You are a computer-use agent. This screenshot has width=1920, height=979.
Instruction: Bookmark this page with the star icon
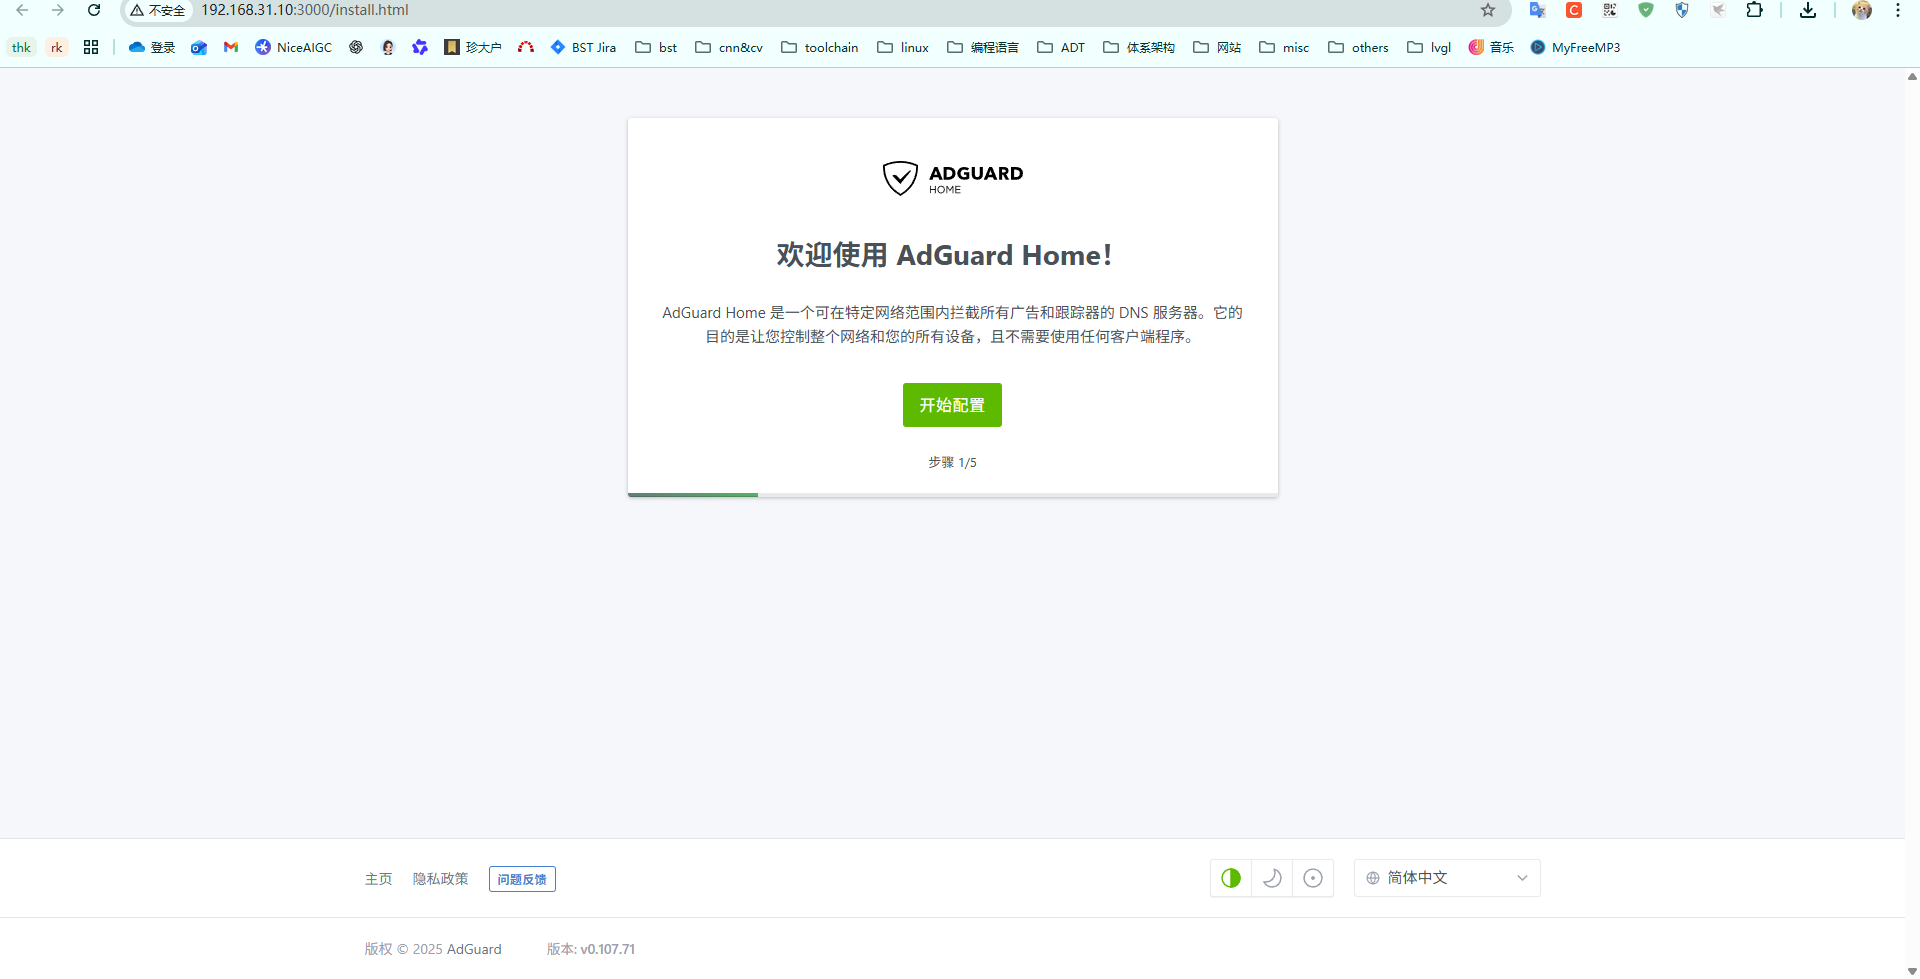coord(1488,10)
